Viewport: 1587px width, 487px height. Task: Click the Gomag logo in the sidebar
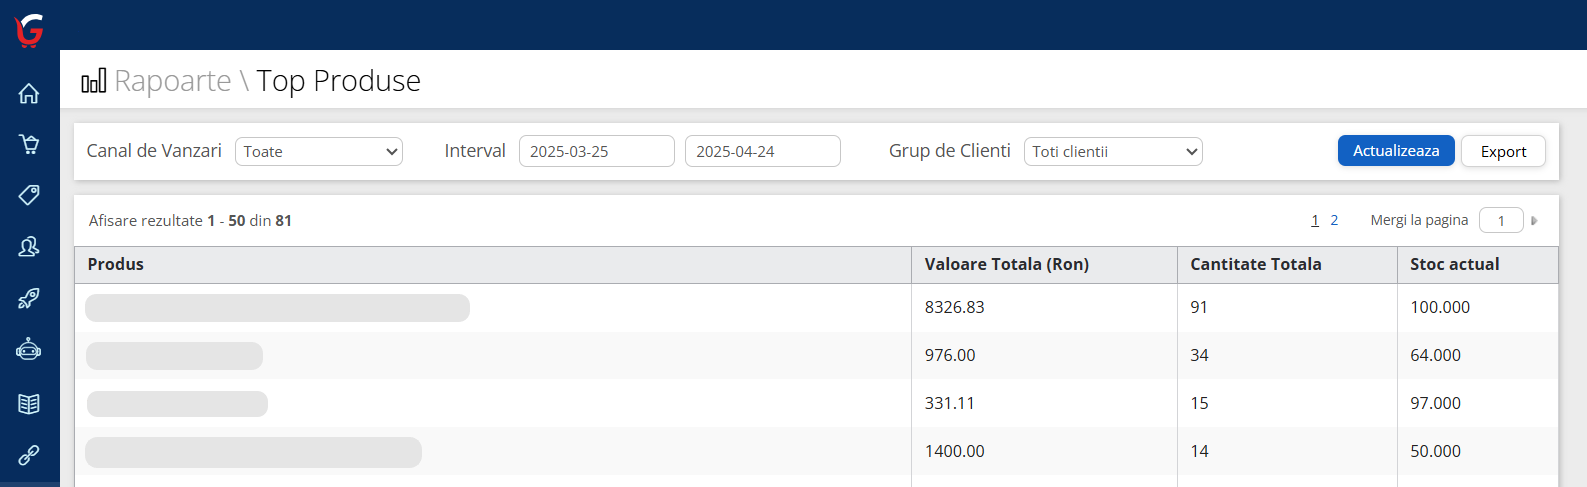point(29,30)
